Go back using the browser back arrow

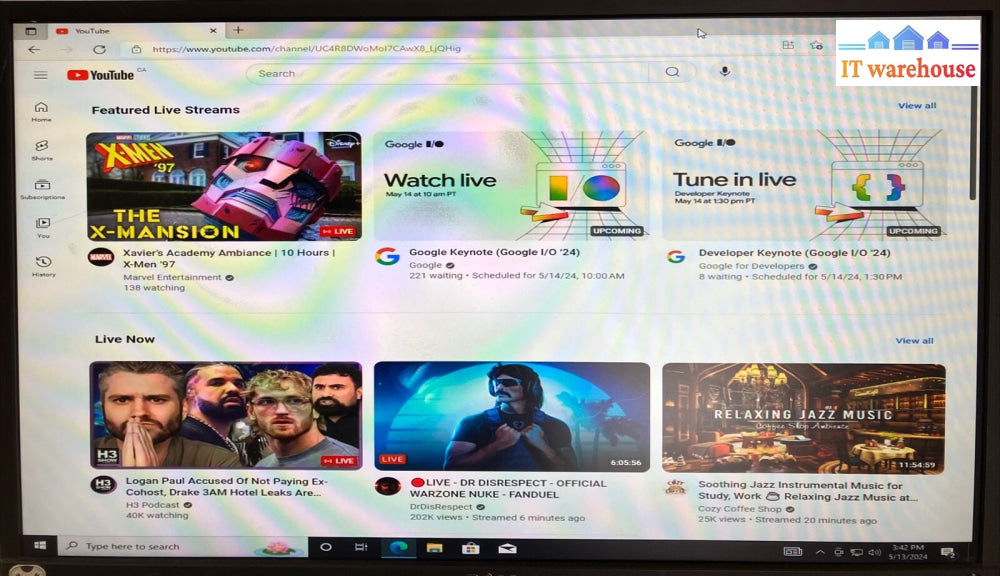[34, 49]
